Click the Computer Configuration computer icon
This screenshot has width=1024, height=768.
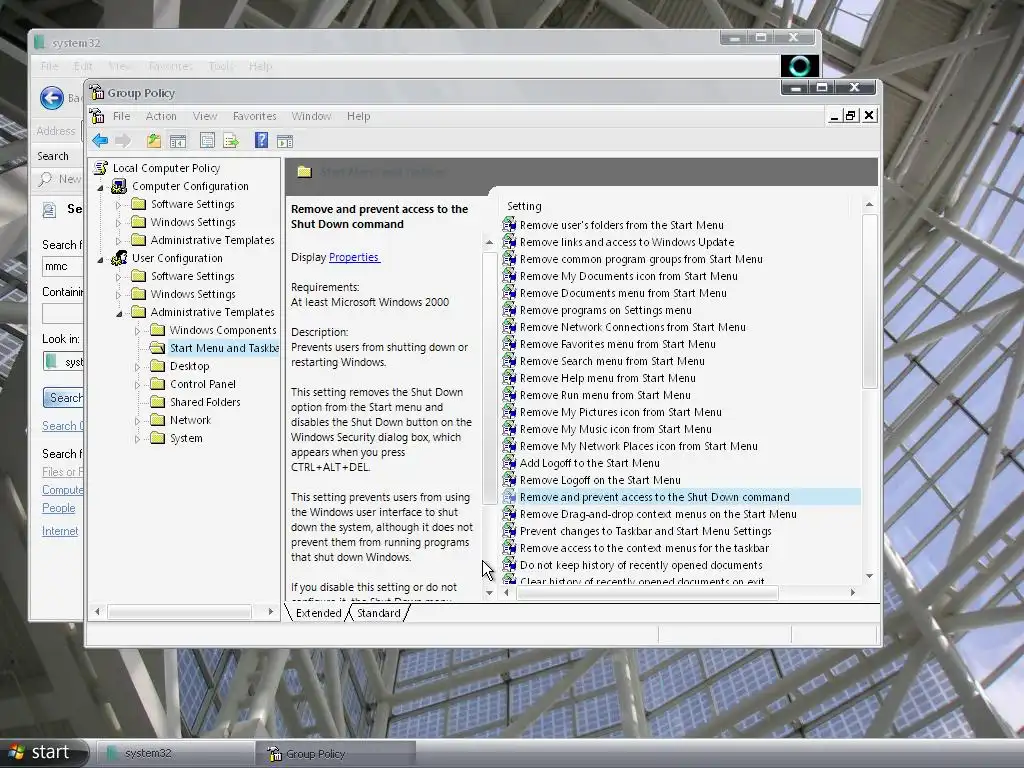click(x=119, y=186)
